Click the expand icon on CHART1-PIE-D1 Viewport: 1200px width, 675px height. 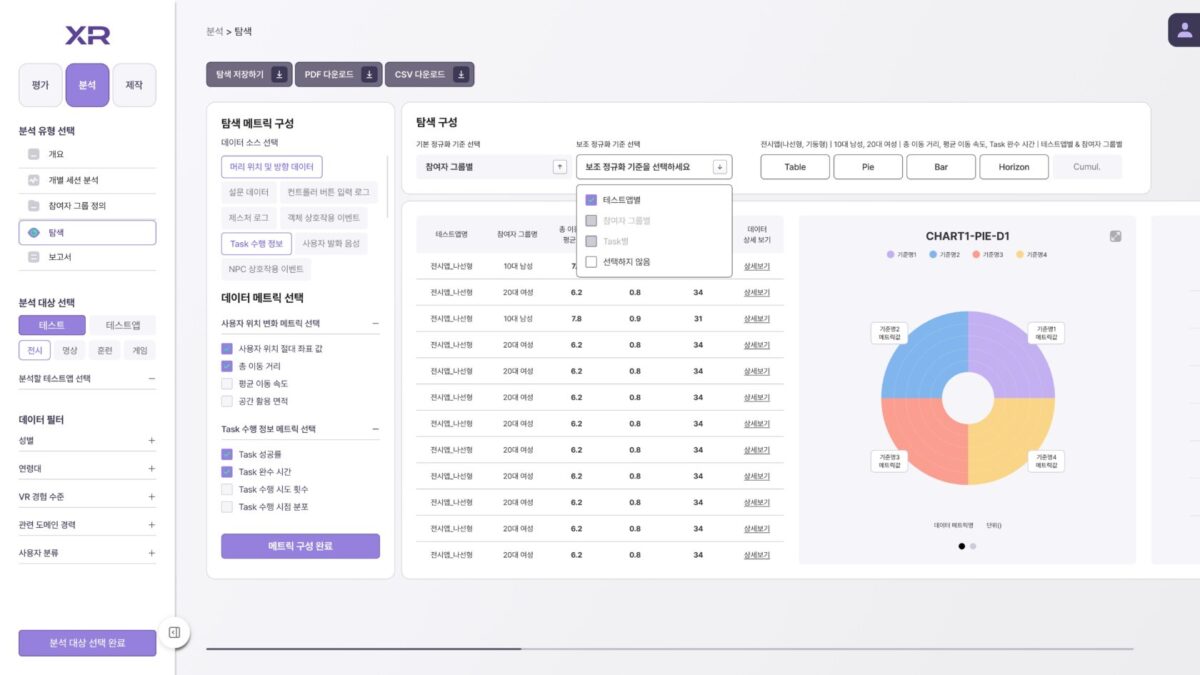1115,236
